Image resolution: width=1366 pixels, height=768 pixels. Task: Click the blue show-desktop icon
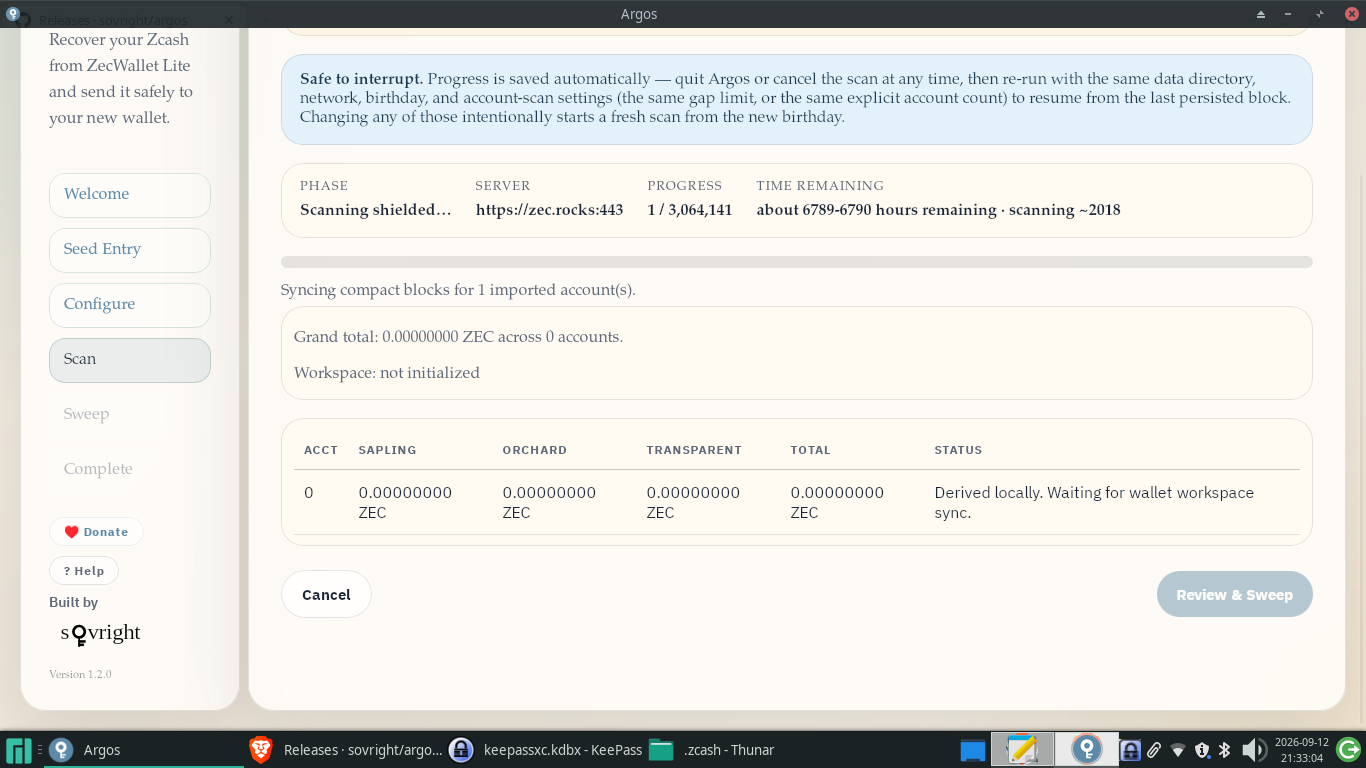972,750
